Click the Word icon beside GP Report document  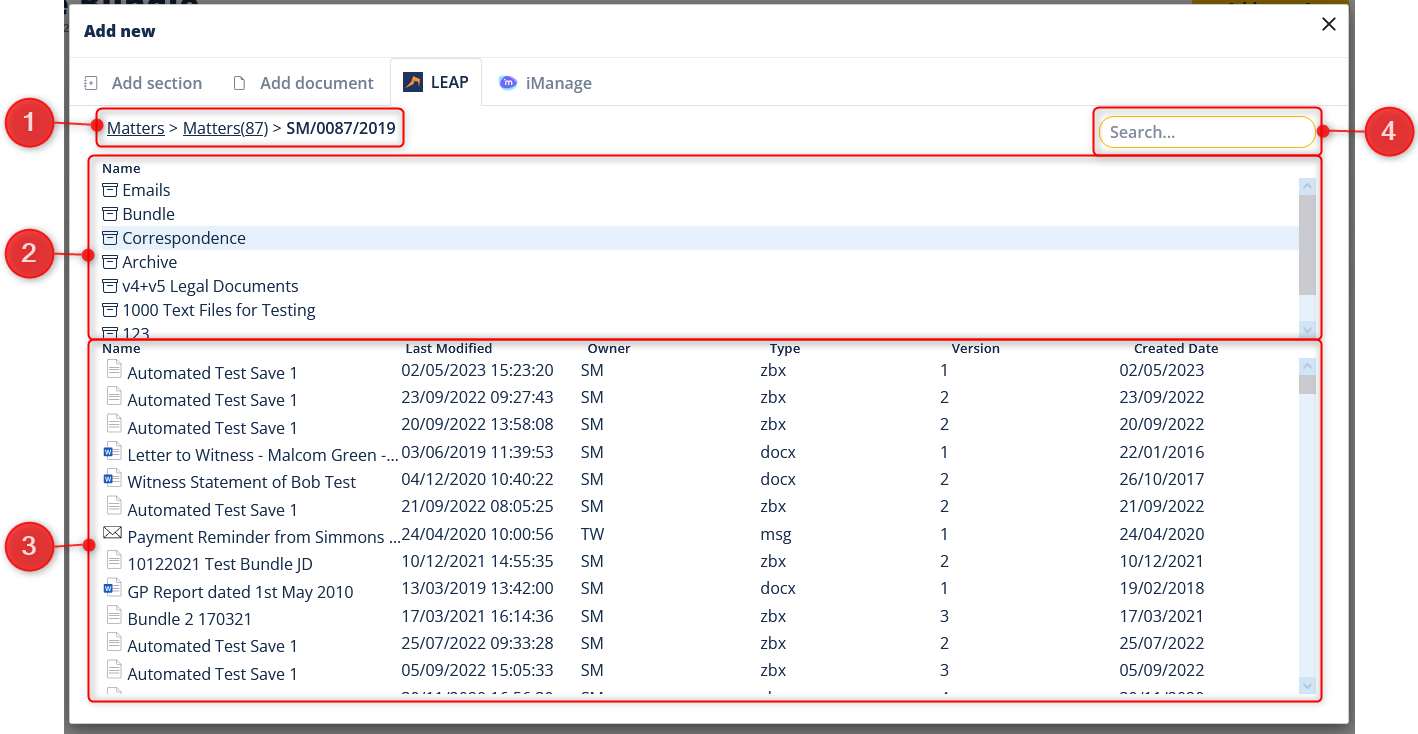(113, 589)
